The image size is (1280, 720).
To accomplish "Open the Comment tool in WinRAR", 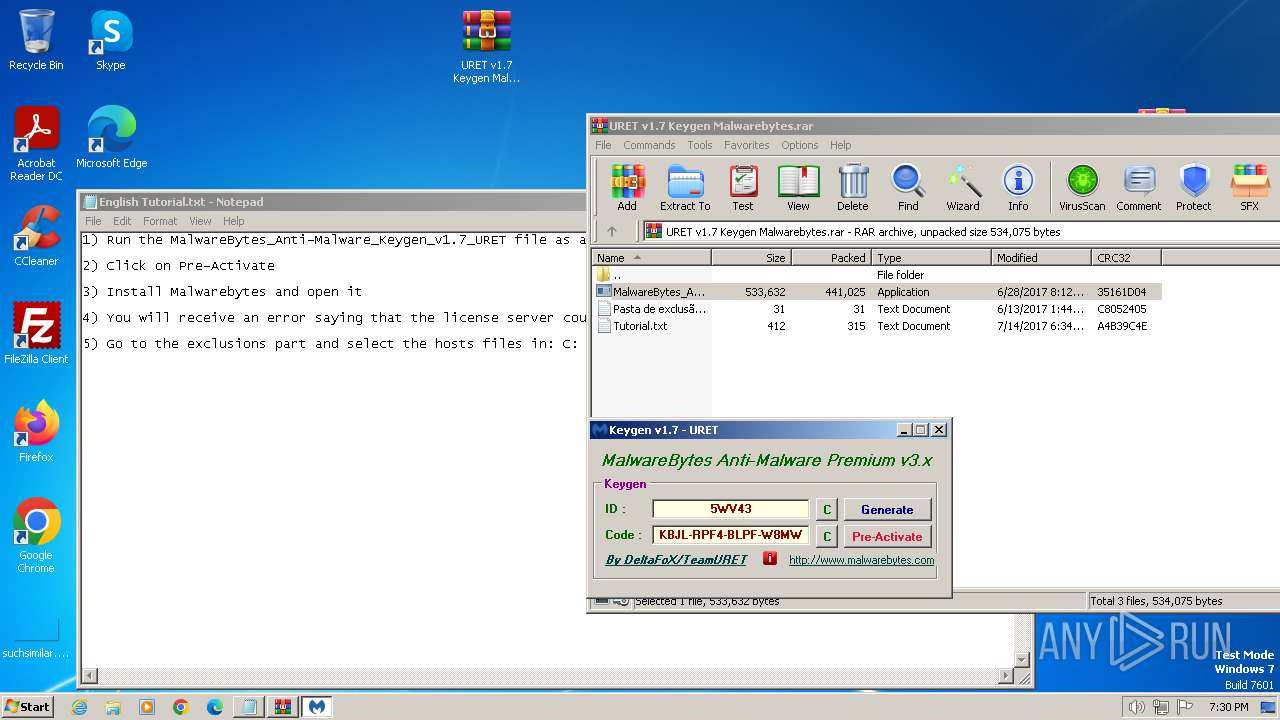I will [x=1139, y=188].
